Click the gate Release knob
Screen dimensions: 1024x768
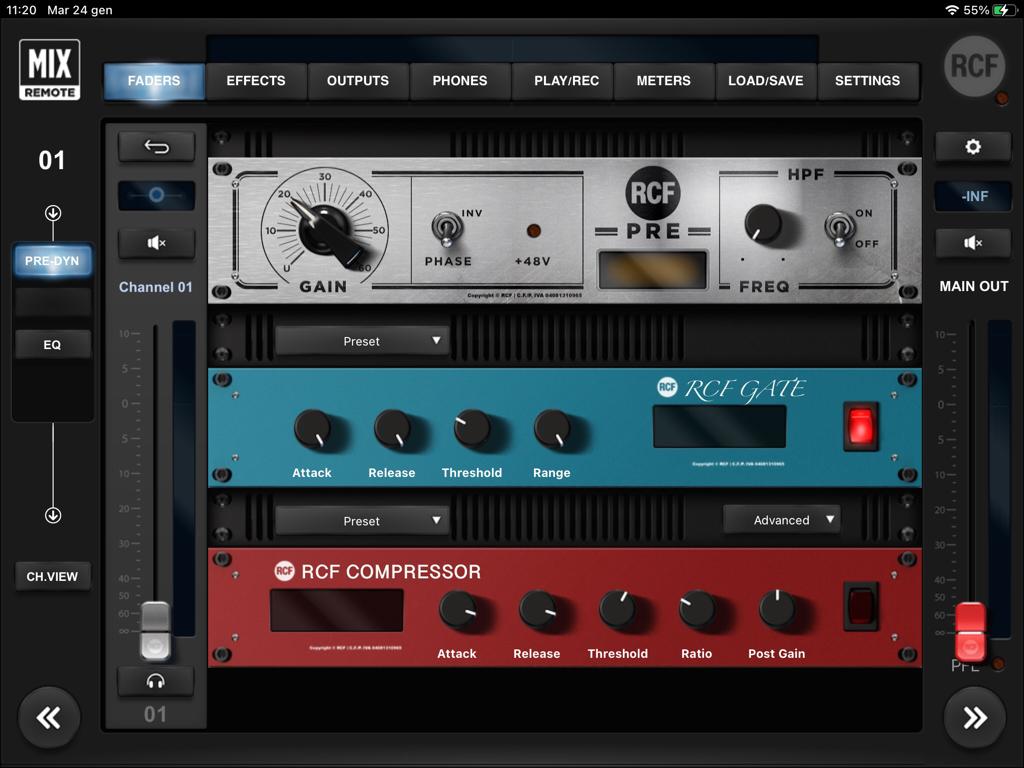coord(393,430)
